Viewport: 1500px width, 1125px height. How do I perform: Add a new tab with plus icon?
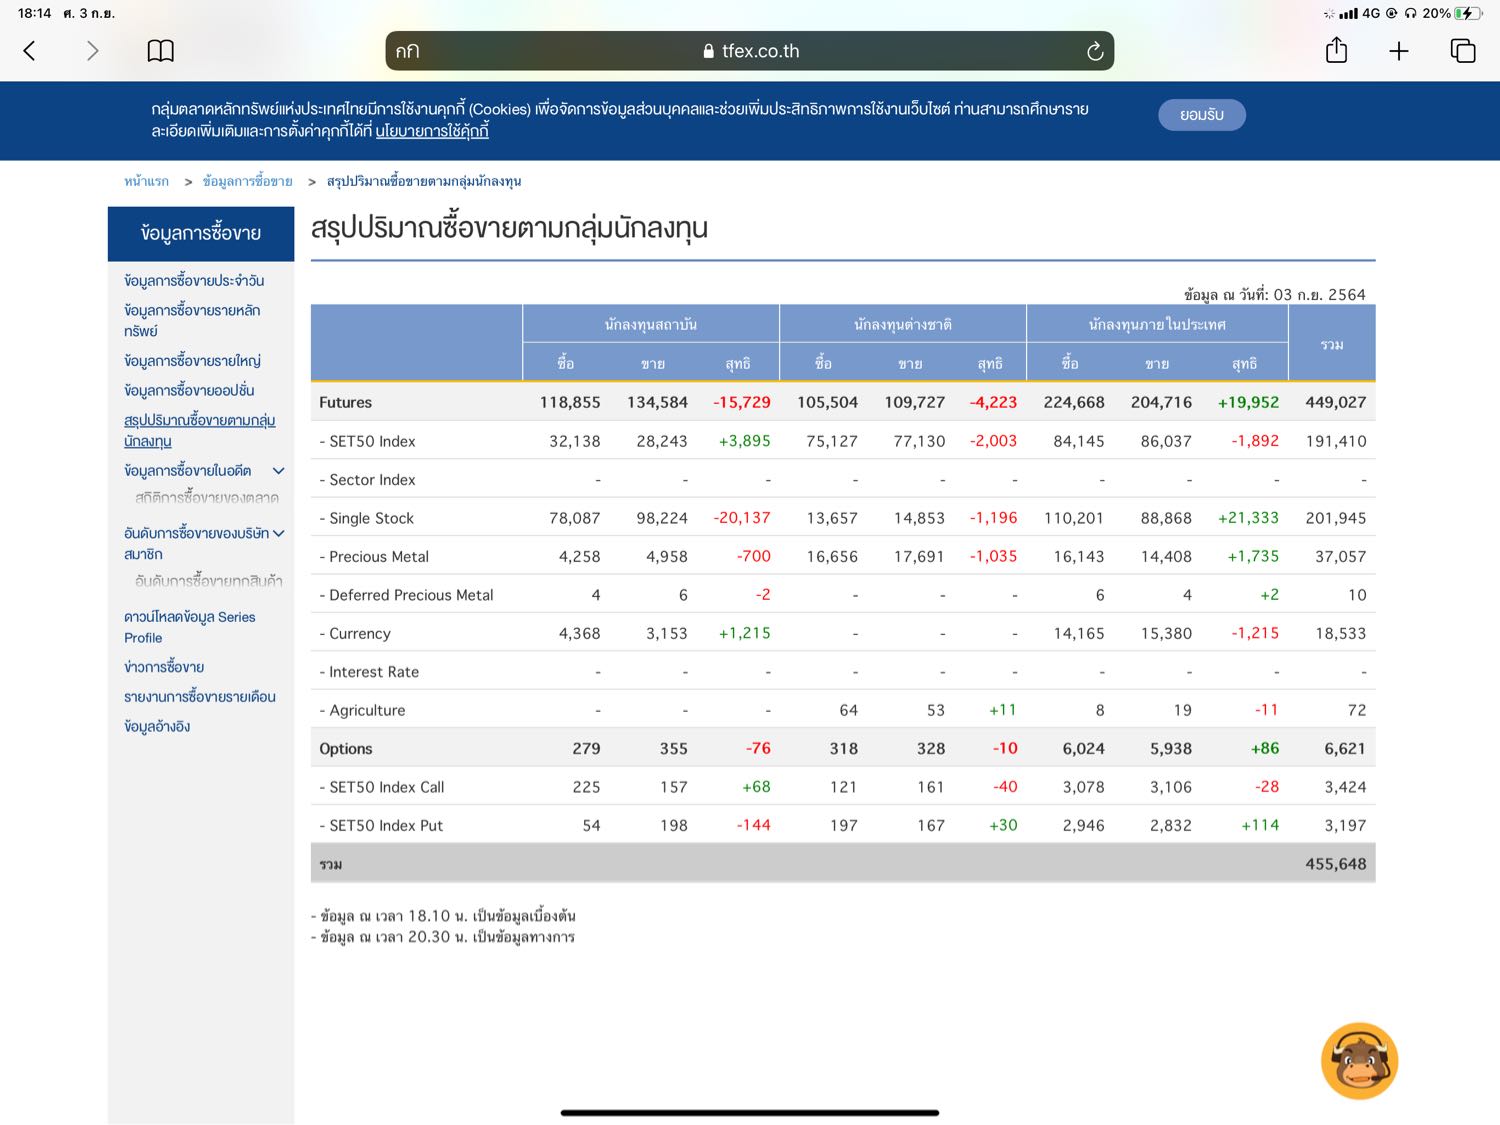[x=1399, y=51]
